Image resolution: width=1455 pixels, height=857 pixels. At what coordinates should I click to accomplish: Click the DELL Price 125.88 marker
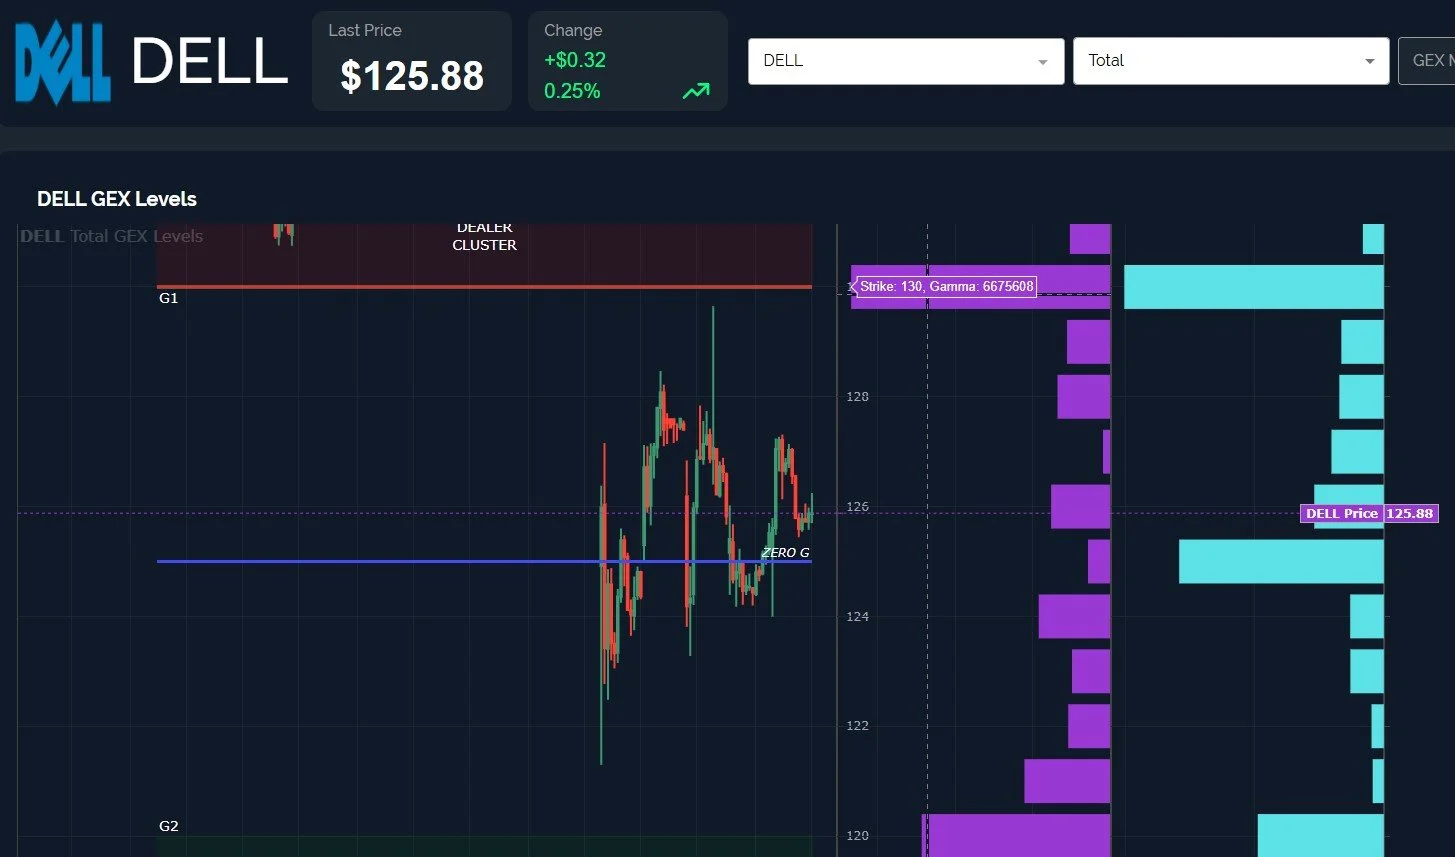coord(1369,513)
